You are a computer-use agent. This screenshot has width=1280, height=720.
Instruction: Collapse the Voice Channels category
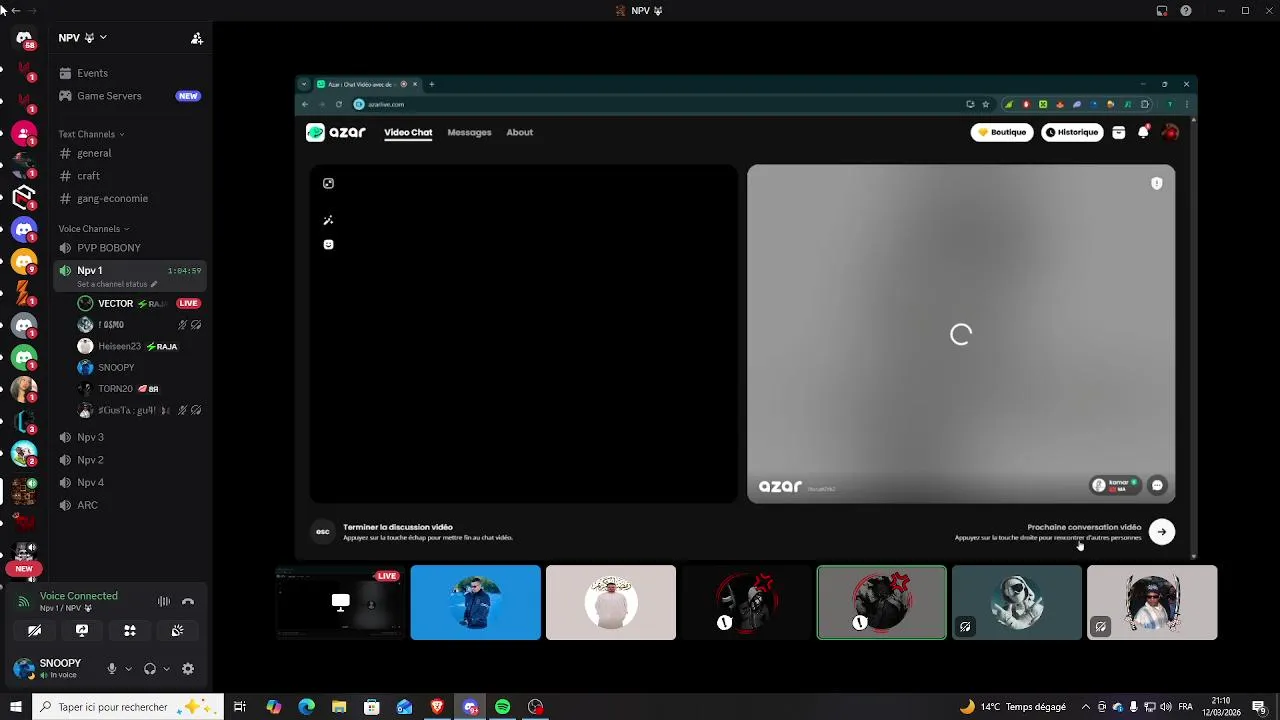coord(93,229)
